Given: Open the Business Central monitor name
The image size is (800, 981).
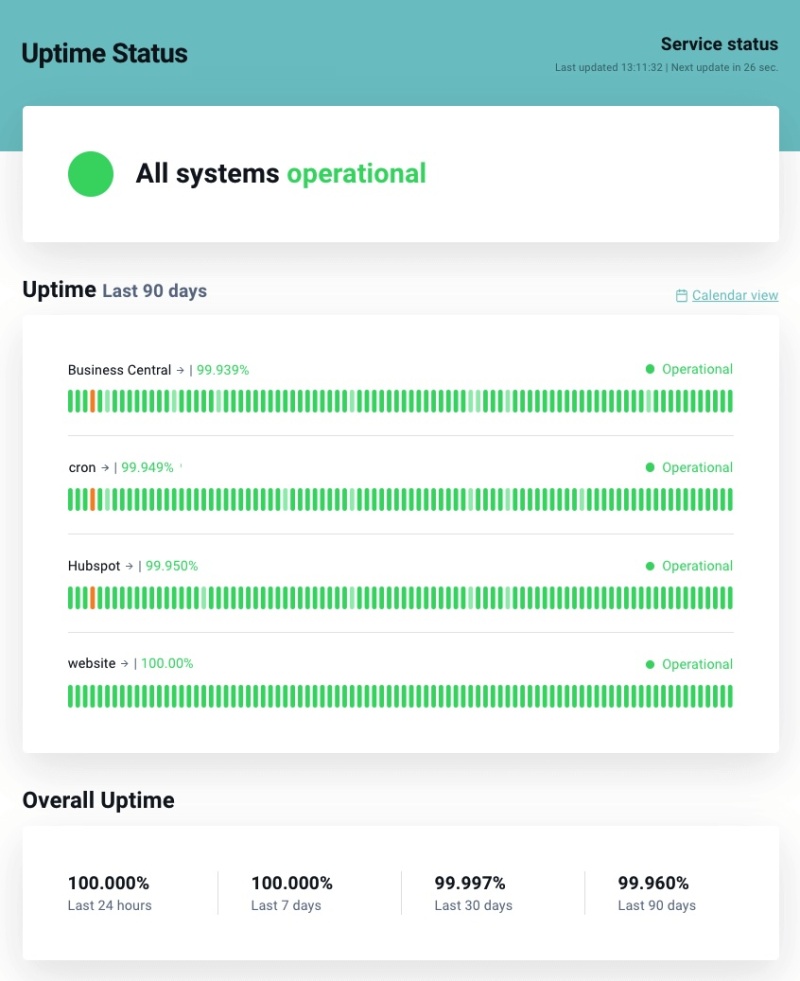Looking at the screenshot, I should point(119,370).
